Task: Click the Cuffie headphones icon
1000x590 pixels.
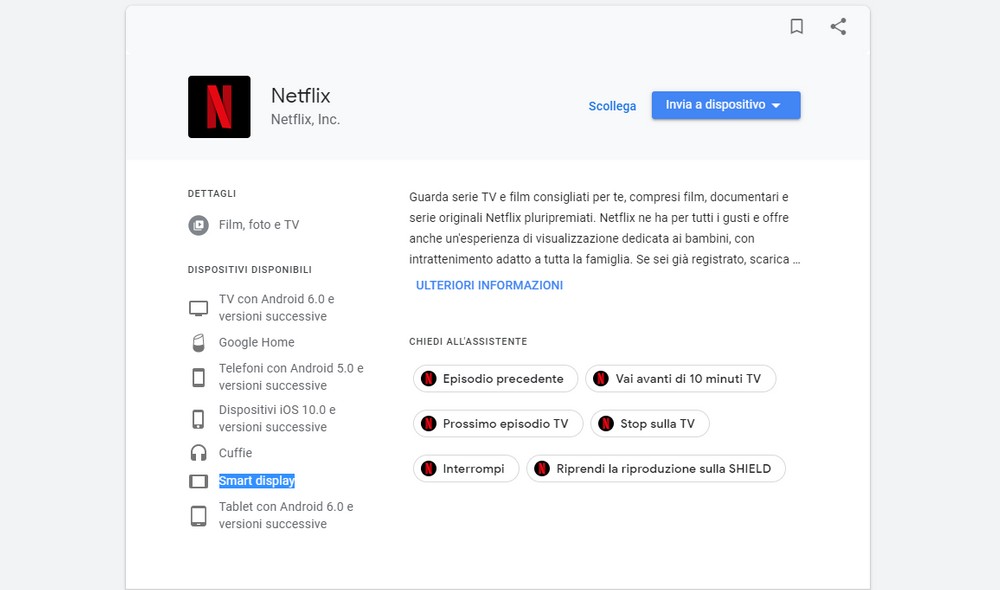Action: click(x=199, y=453)
